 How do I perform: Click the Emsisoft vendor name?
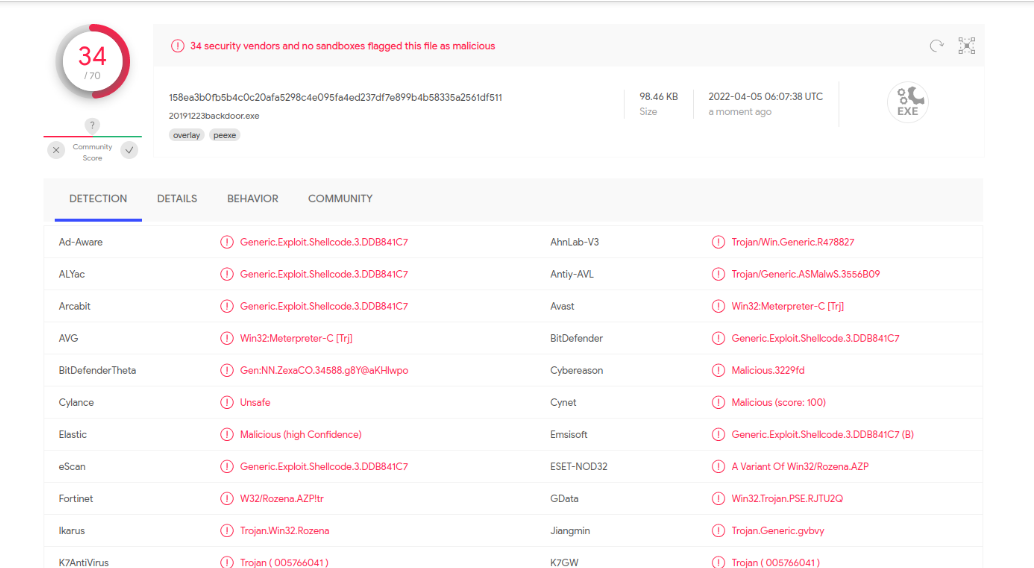[x=568, y=434]
